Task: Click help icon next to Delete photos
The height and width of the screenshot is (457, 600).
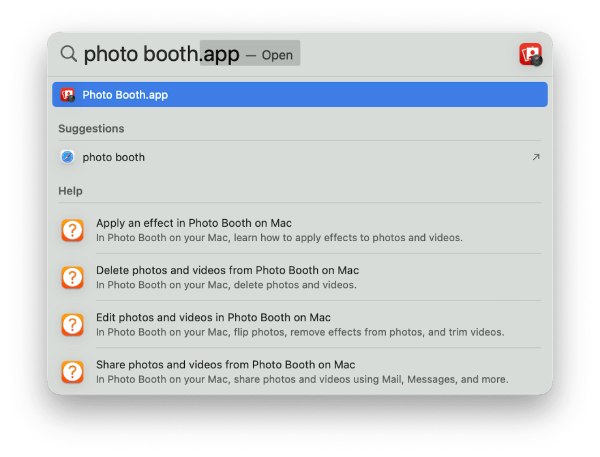Action: click(x=73, y=277)
